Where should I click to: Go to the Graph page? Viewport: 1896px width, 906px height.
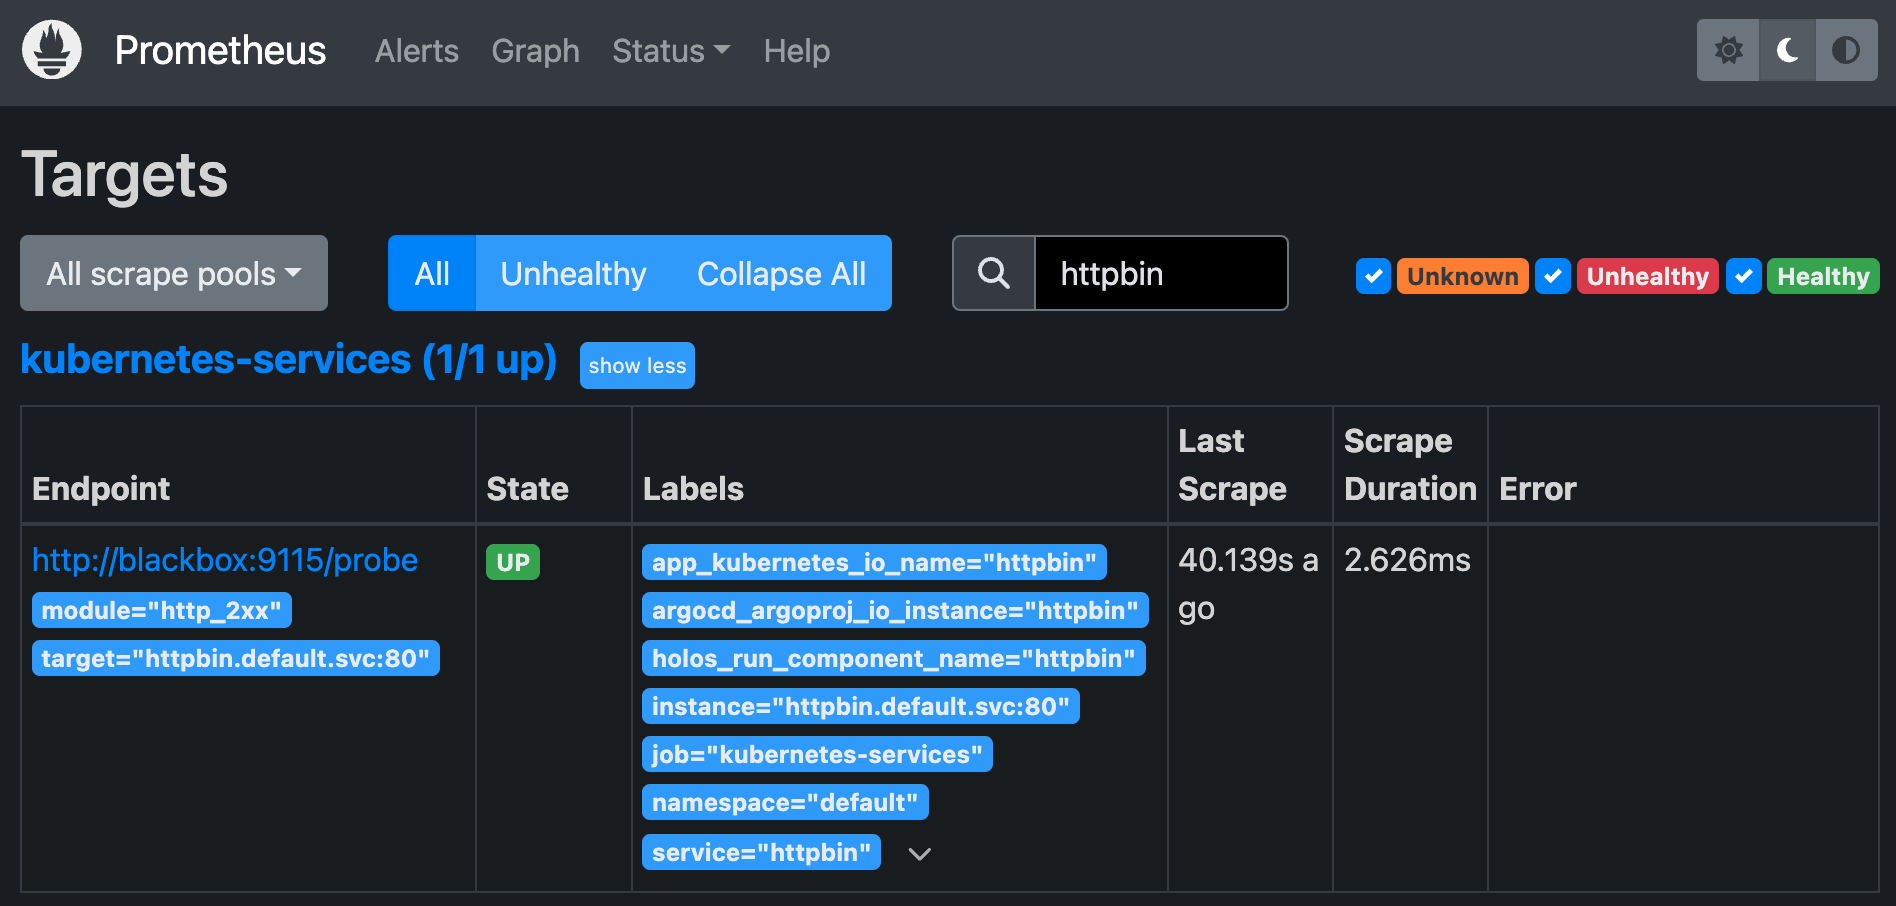tap(535, 51)
